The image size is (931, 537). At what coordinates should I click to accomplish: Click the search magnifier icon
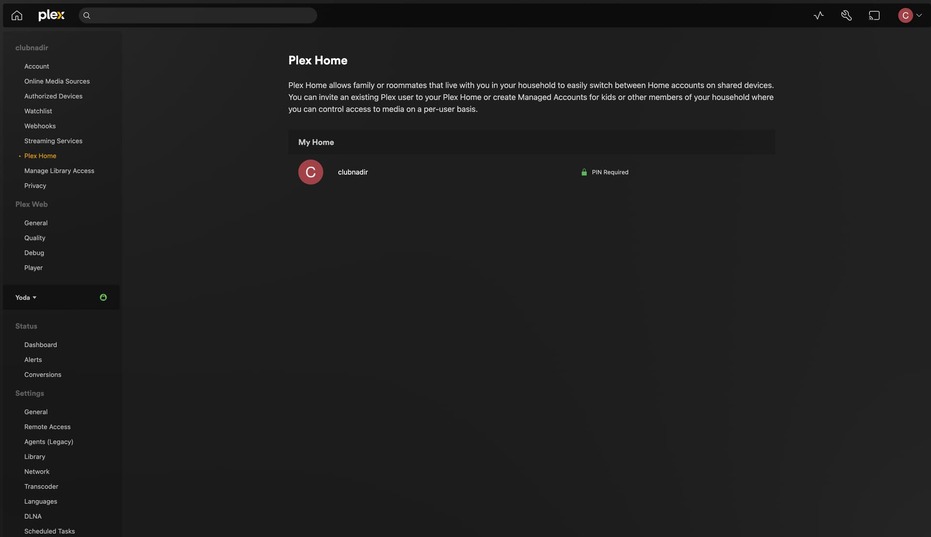pyautogui.click(x=87, y=15)
